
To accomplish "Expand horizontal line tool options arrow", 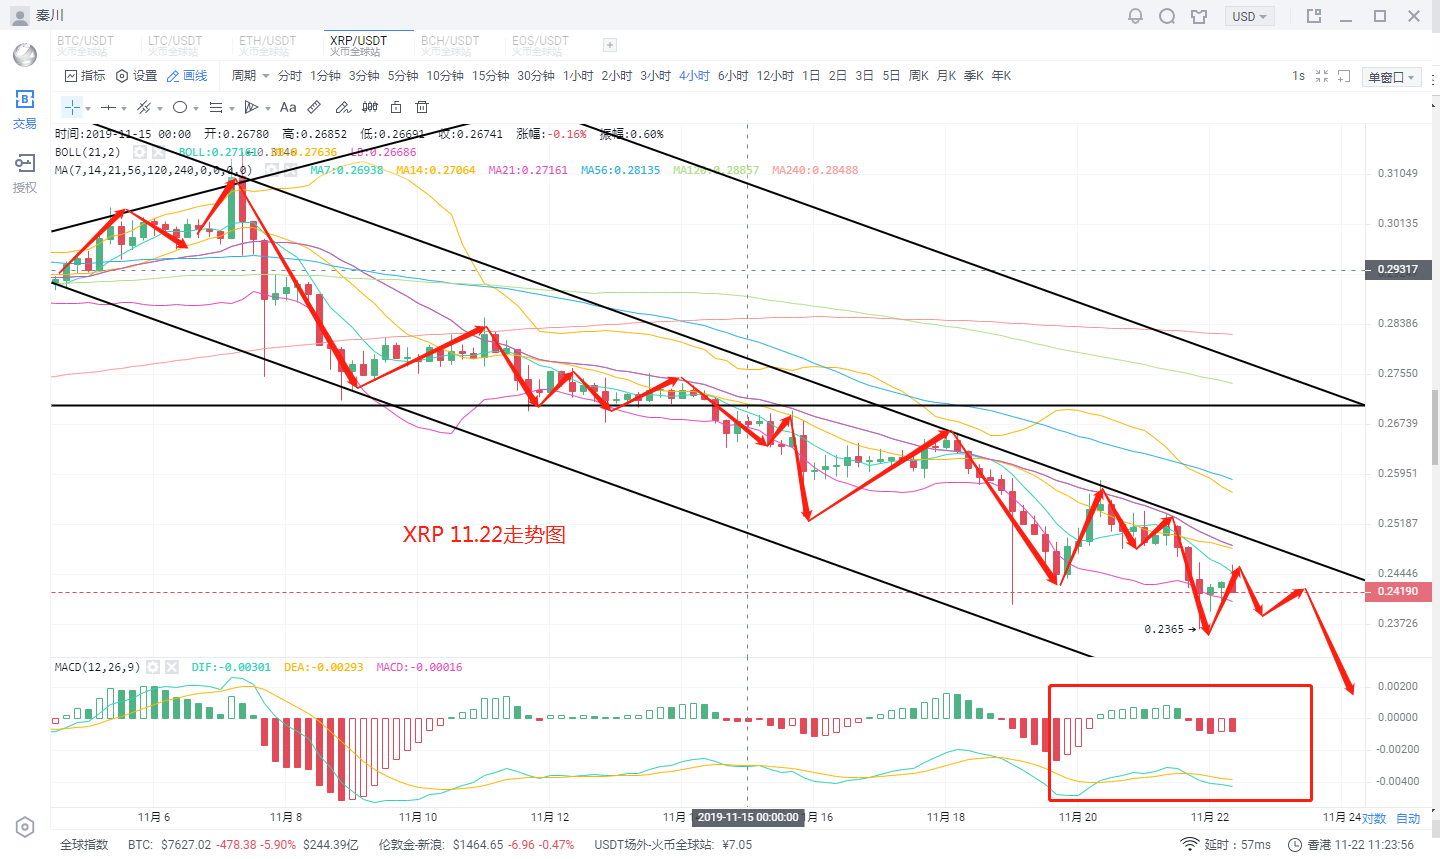I will [123, 108].
